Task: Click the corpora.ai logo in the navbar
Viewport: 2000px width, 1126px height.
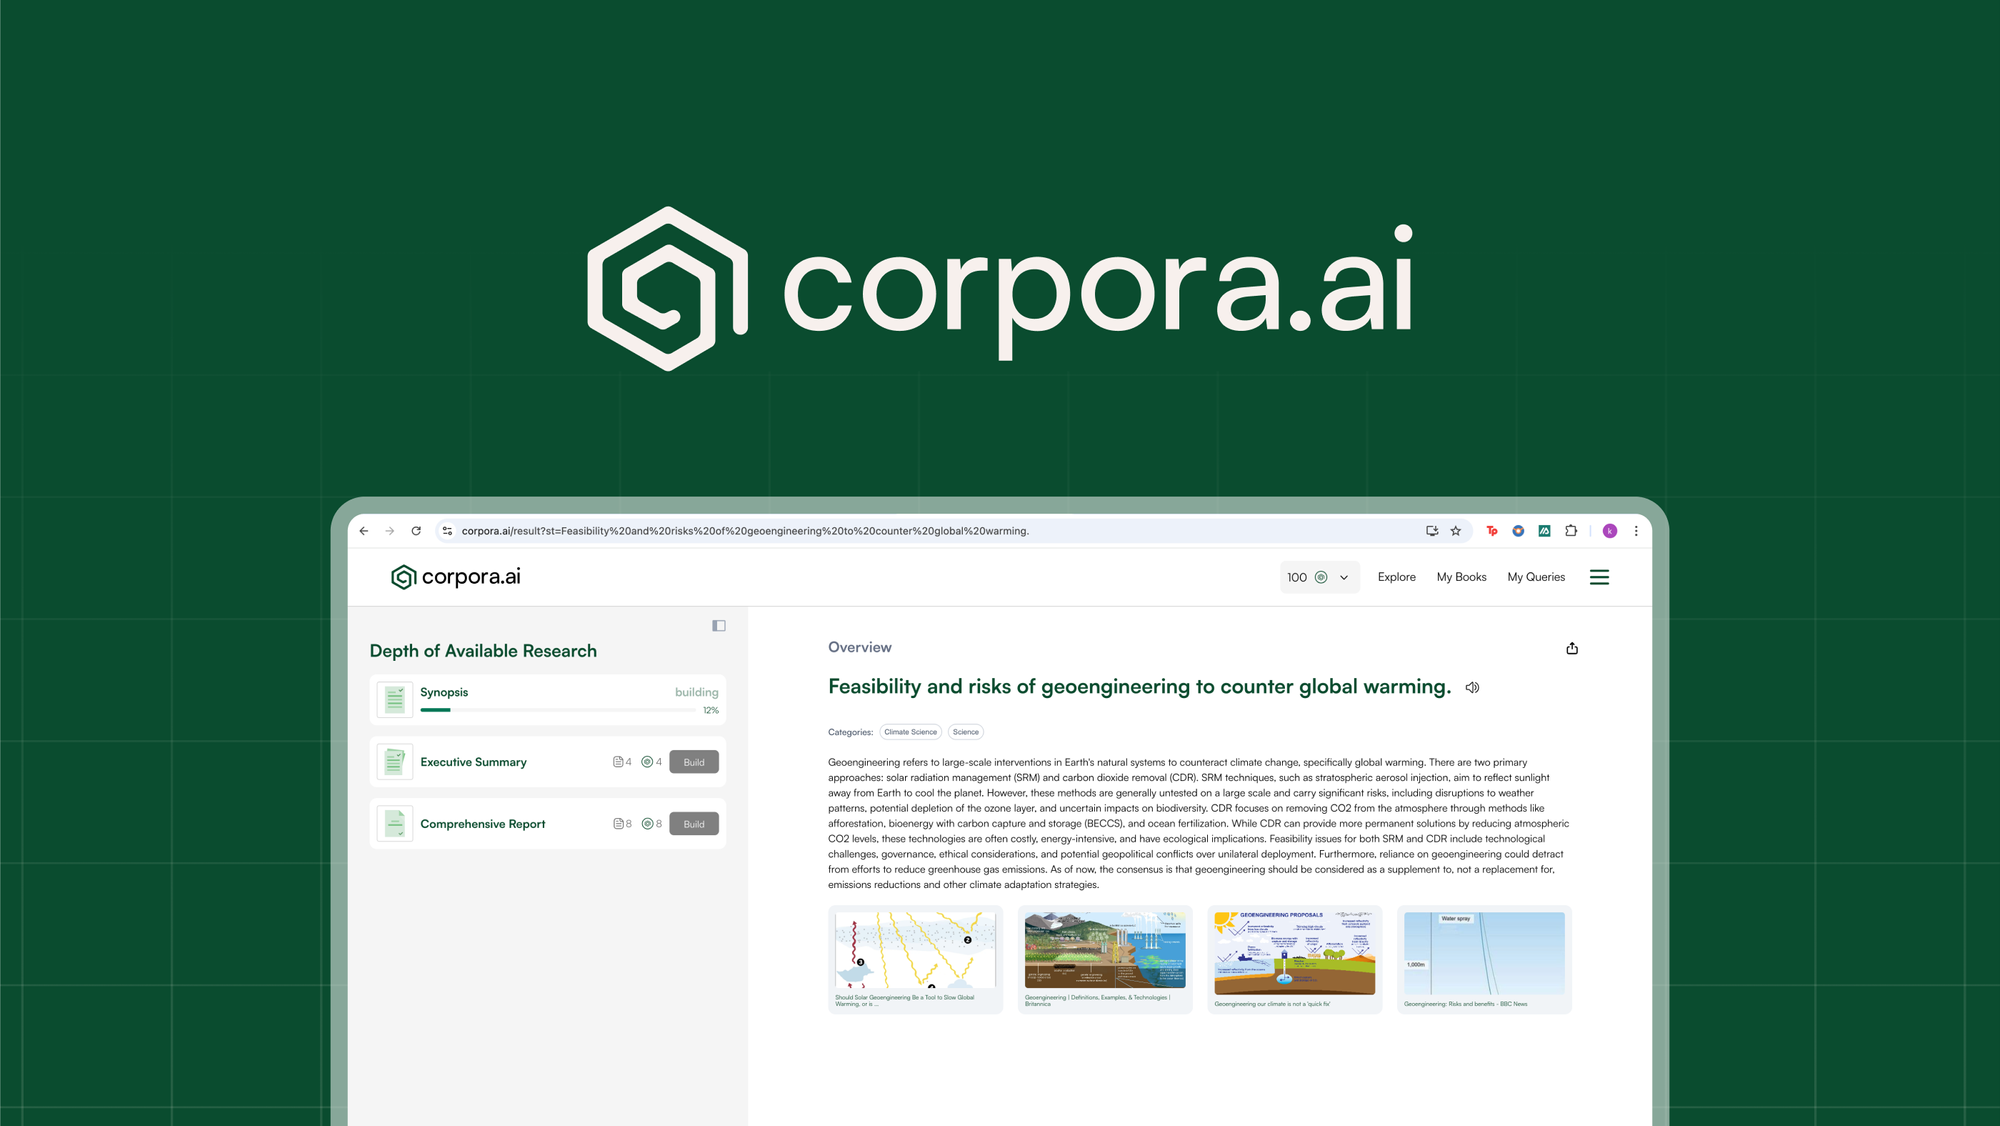Action: click(x=455, y=577)
